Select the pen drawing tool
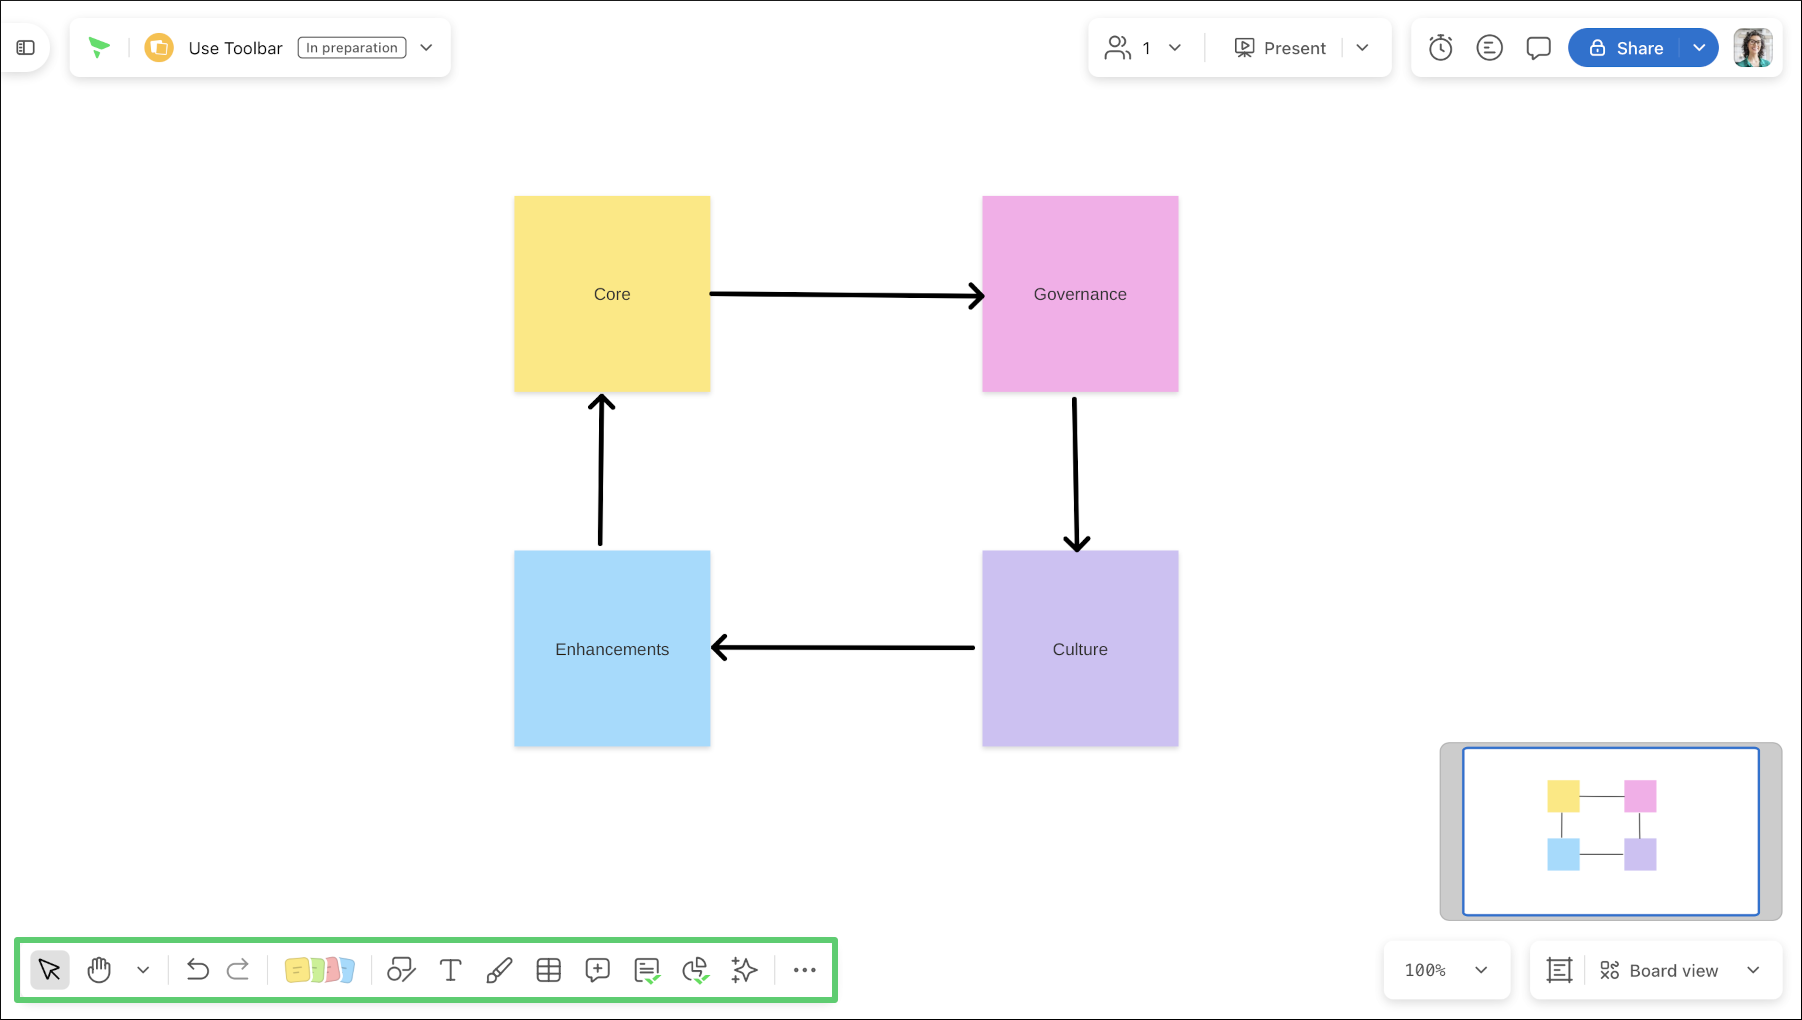This screenshot has width=1802, height=1020. tap(499, 970)
